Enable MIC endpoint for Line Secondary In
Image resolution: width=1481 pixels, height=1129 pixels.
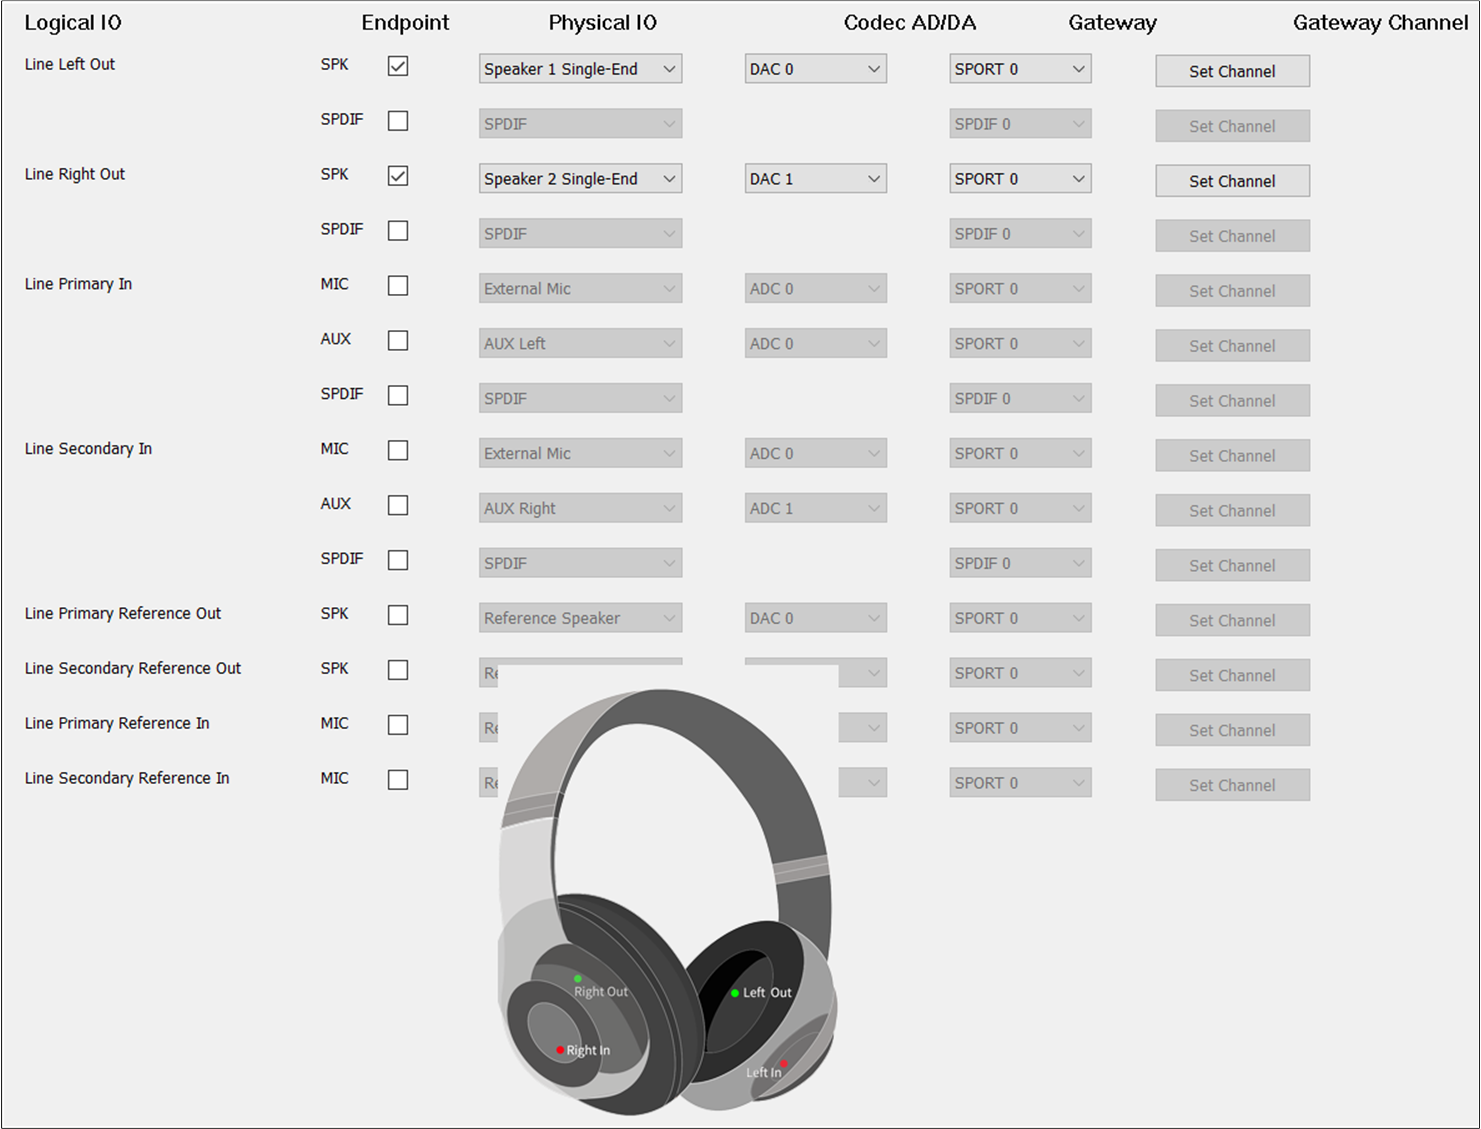(398, 451)
